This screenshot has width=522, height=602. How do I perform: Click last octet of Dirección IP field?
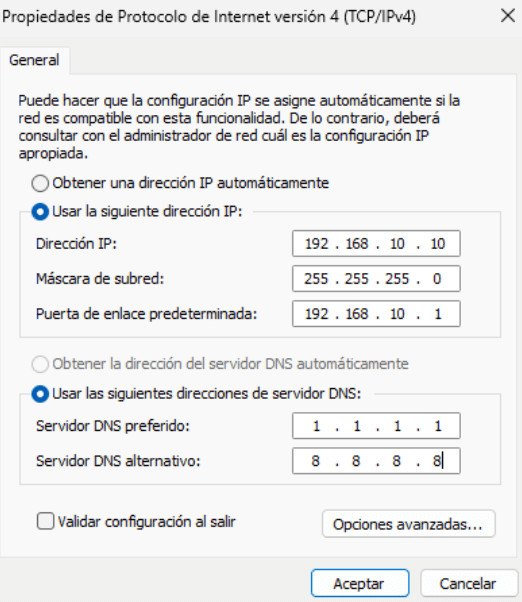tap(438, 244)
